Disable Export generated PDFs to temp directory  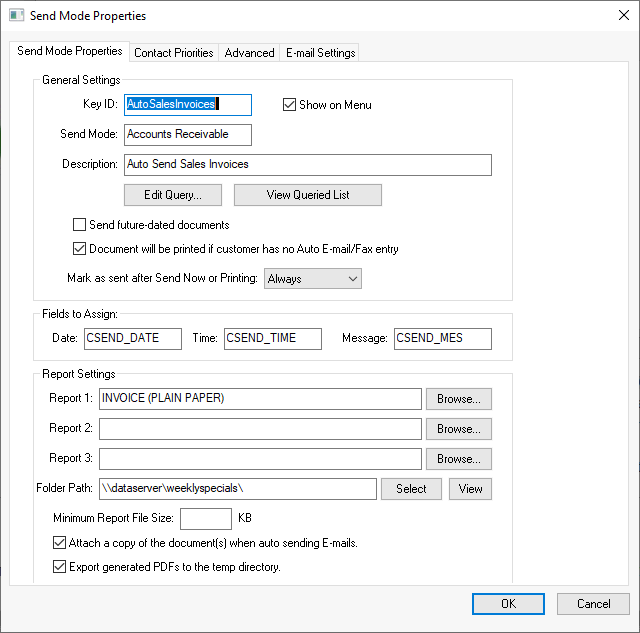point(59,567)
